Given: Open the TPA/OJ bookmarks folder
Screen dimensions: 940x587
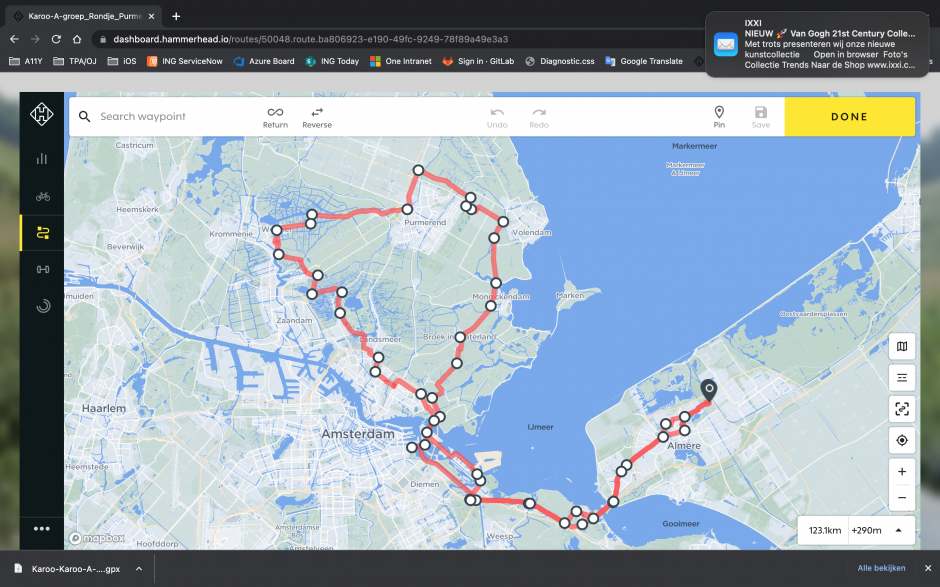Looking at the screenshot, I should click(75, 61).
